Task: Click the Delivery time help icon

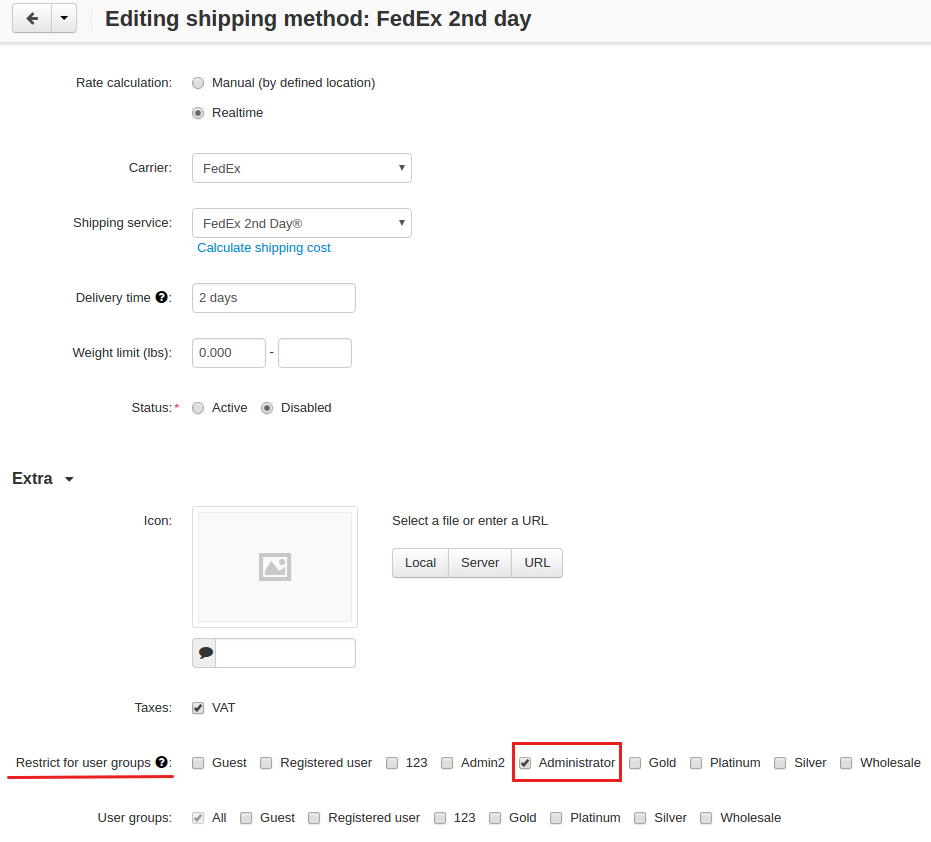Action: point(162,297)
